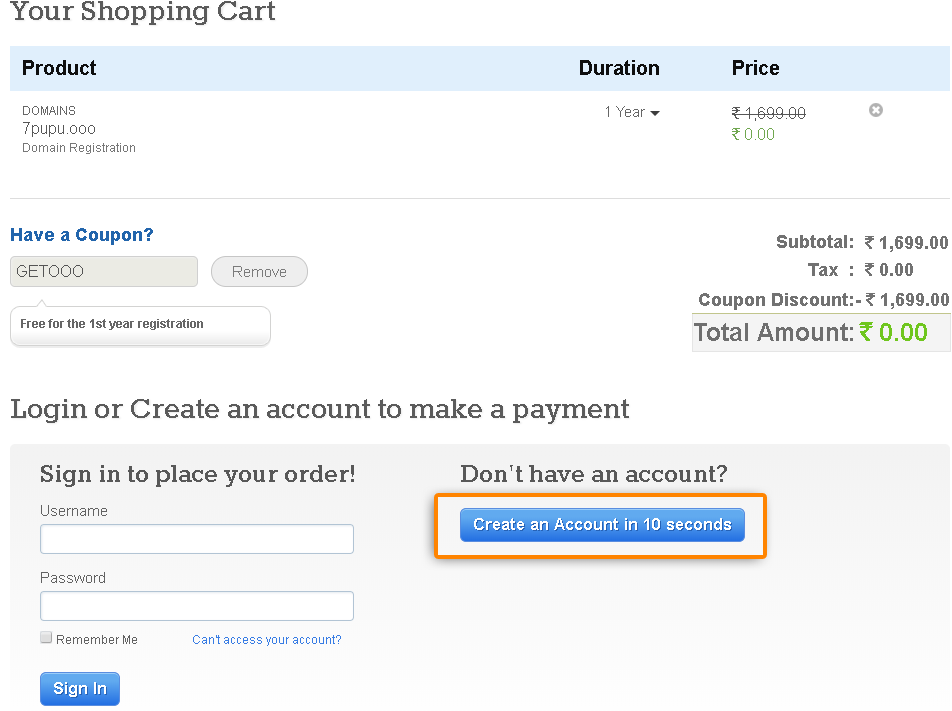
Task: Open the "Can't access your account?" link
Action: click(x=267, y=640)
